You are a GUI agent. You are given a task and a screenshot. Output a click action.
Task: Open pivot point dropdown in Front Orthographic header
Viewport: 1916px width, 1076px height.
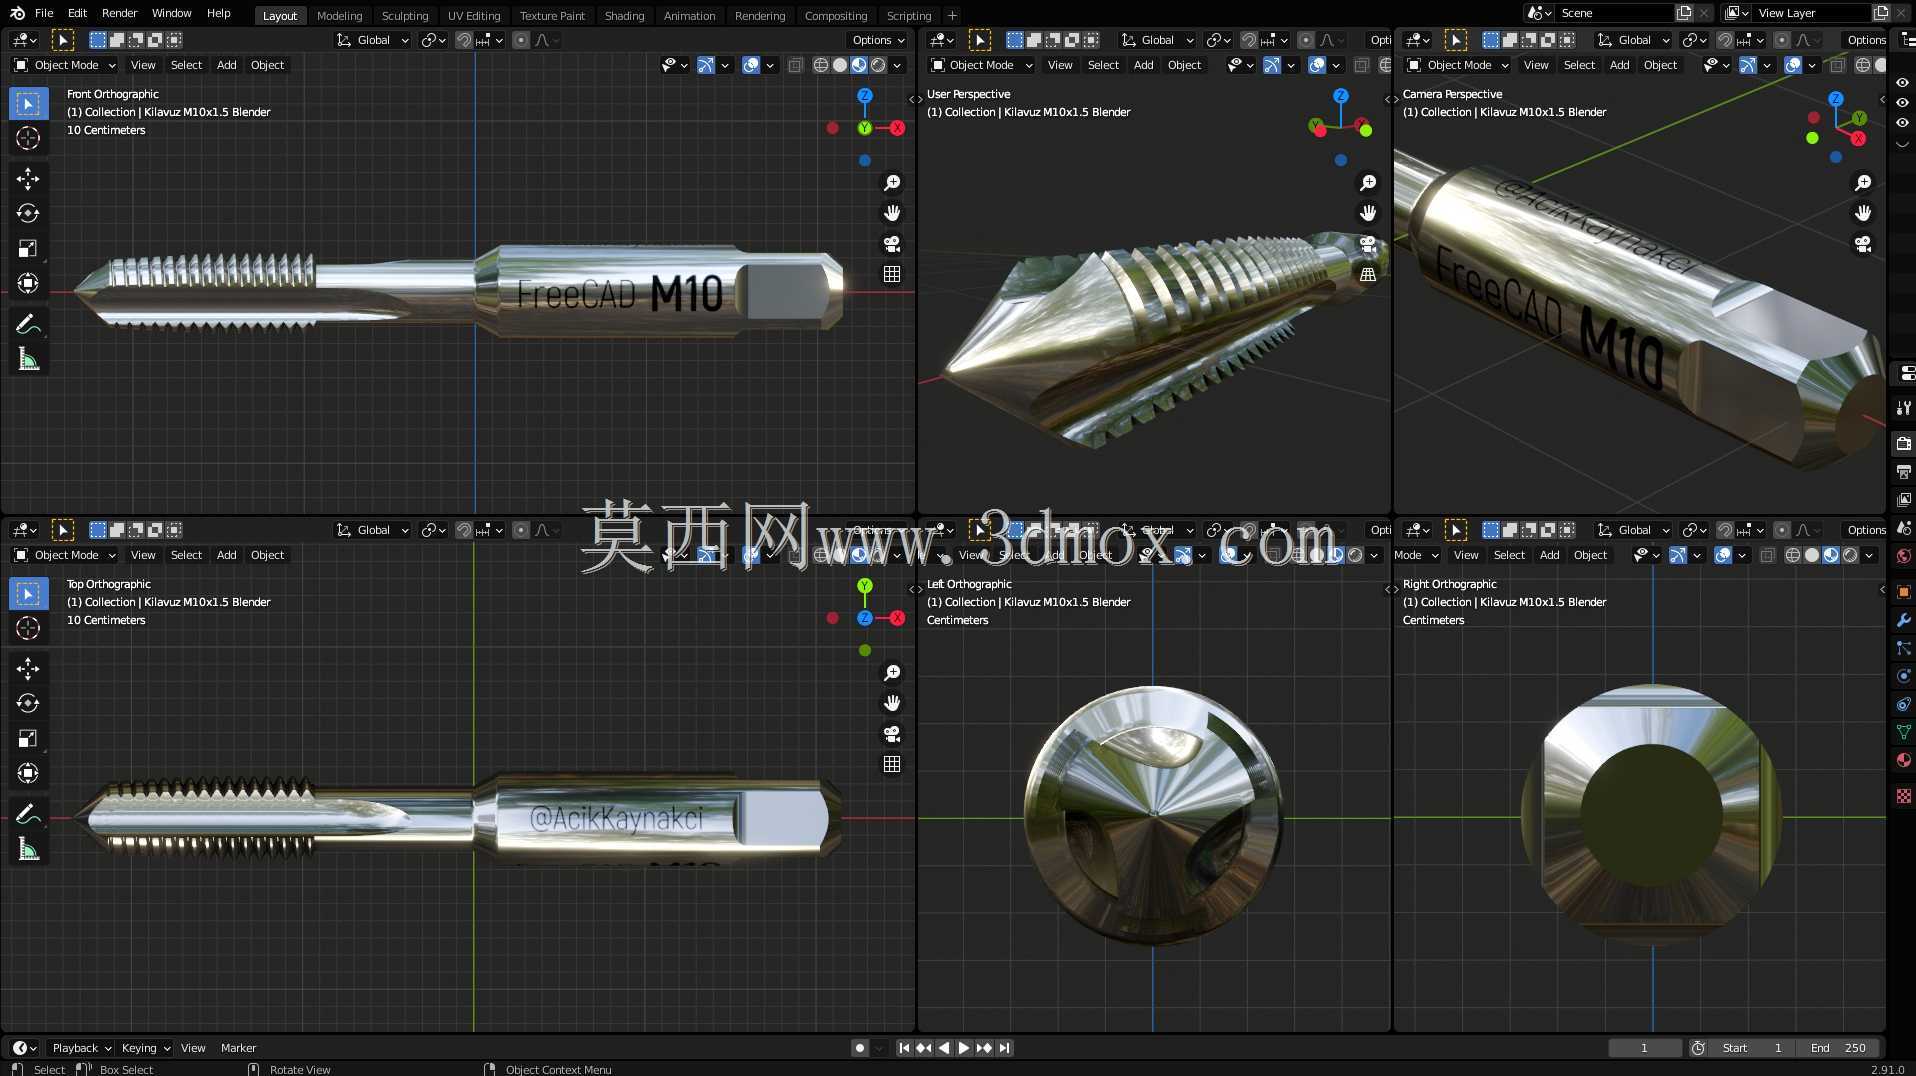point(433,40)
